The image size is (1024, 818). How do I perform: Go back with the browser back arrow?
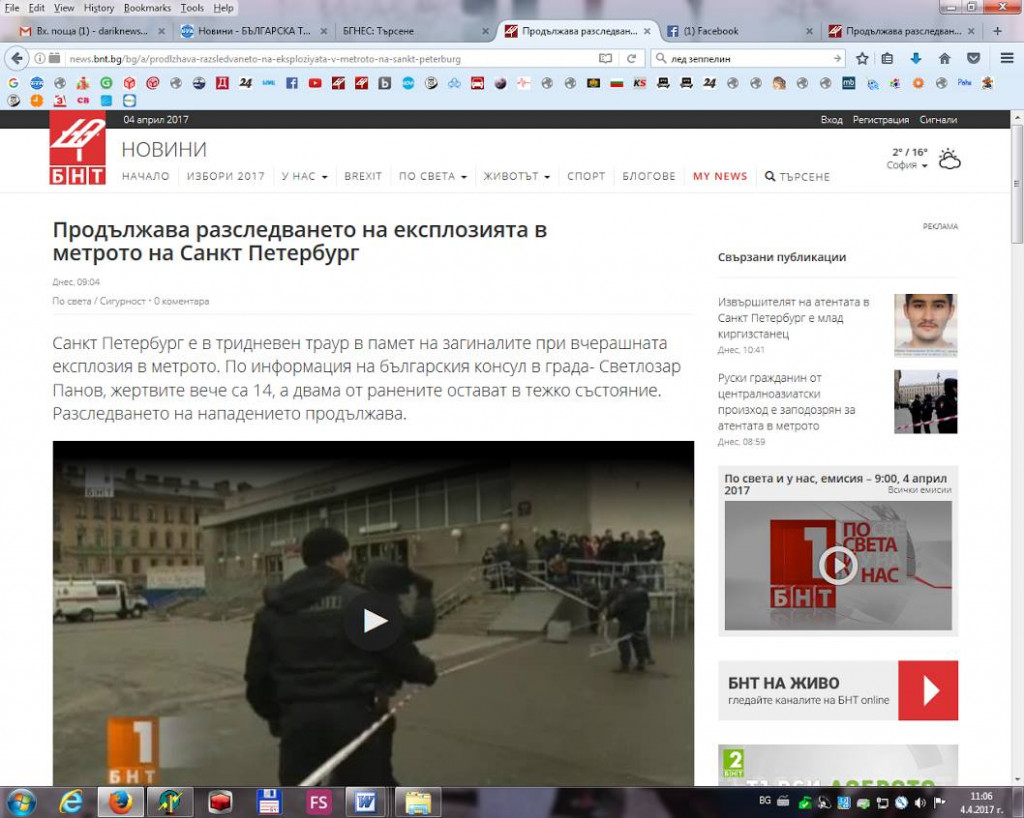(17, 58)
